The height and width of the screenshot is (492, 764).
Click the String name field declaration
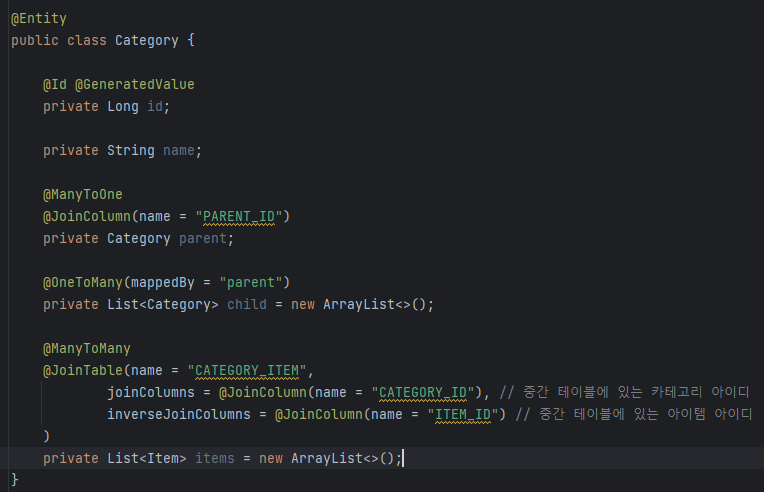point(122,151)
